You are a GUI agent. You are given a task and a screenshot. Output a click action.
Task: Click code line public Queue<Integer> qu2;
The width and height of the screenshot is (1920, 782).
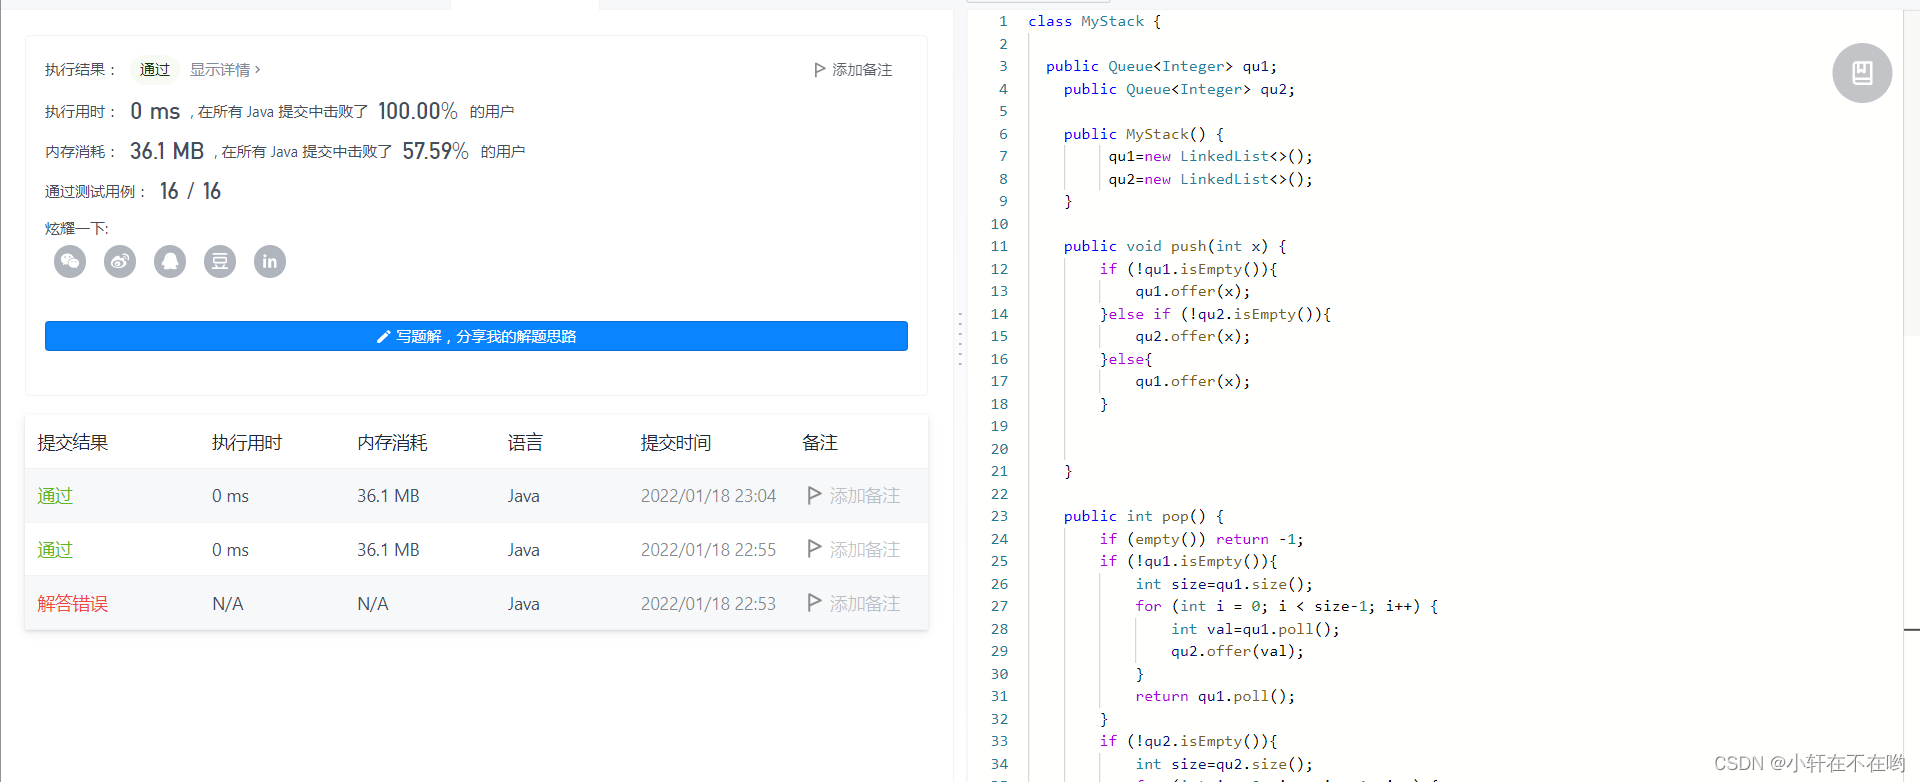click(1179, 89)
